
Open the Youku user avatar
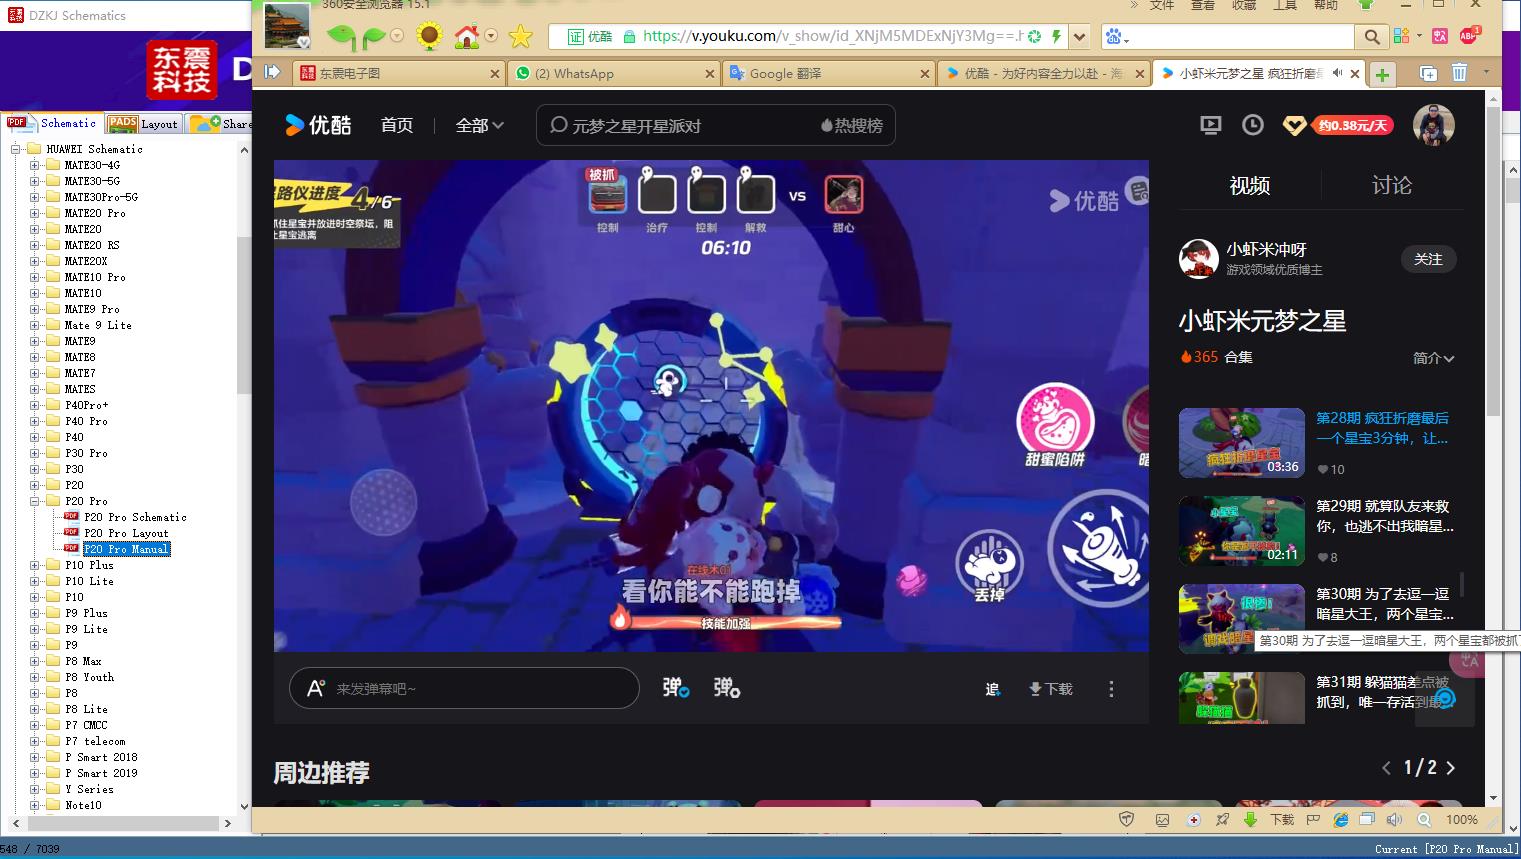1433,125
